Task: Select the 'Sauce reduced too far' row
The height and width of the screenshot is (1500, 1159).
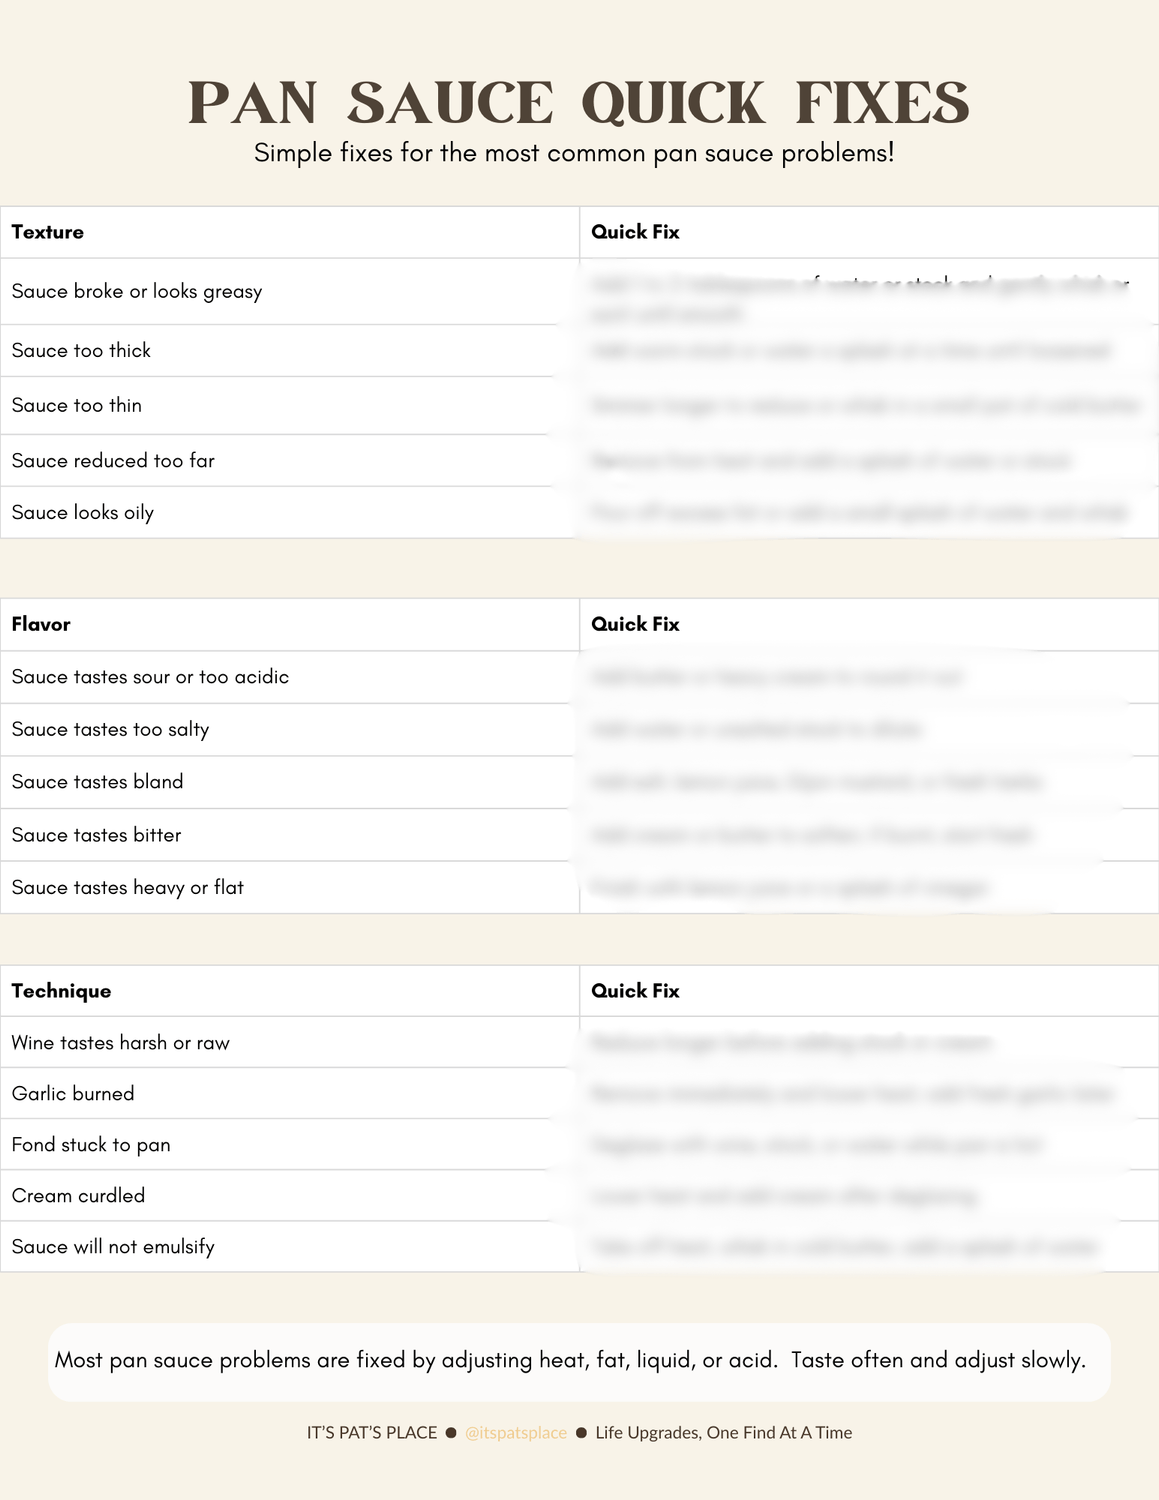Action: 113,461
